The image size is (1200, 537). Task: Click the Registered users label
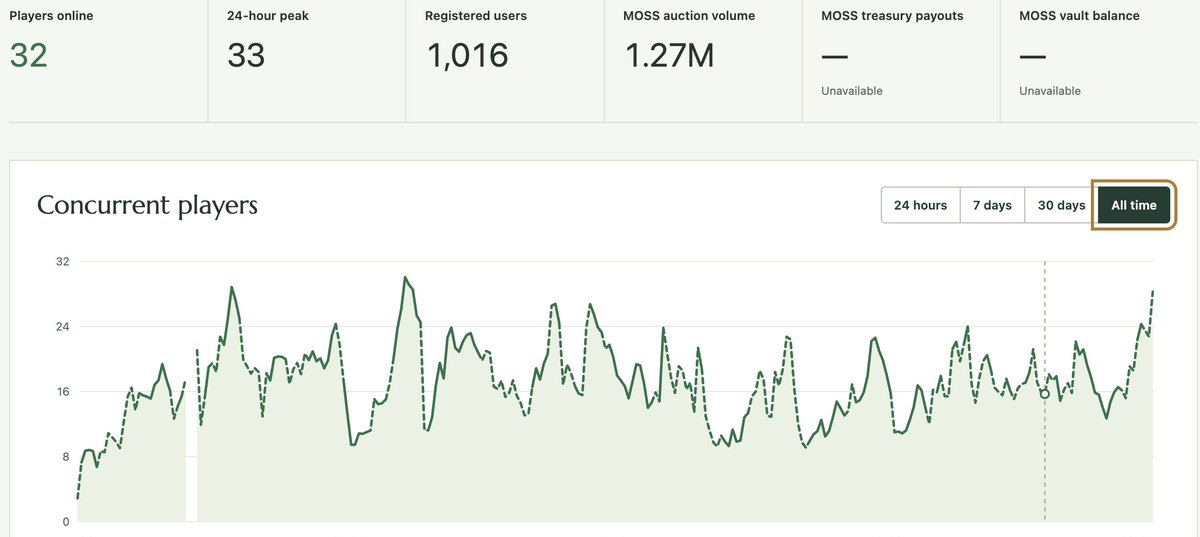pos(475,16)
